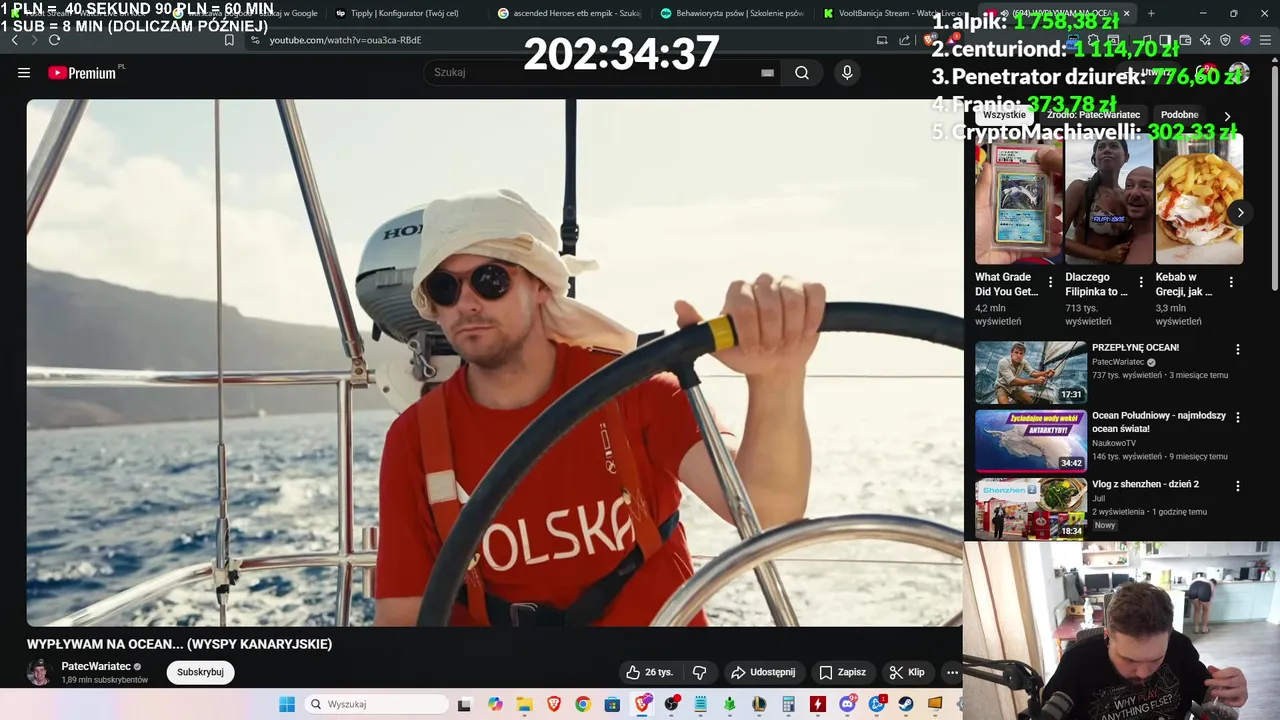Open the YouTube hamburger guide menu

pos(24,73)
